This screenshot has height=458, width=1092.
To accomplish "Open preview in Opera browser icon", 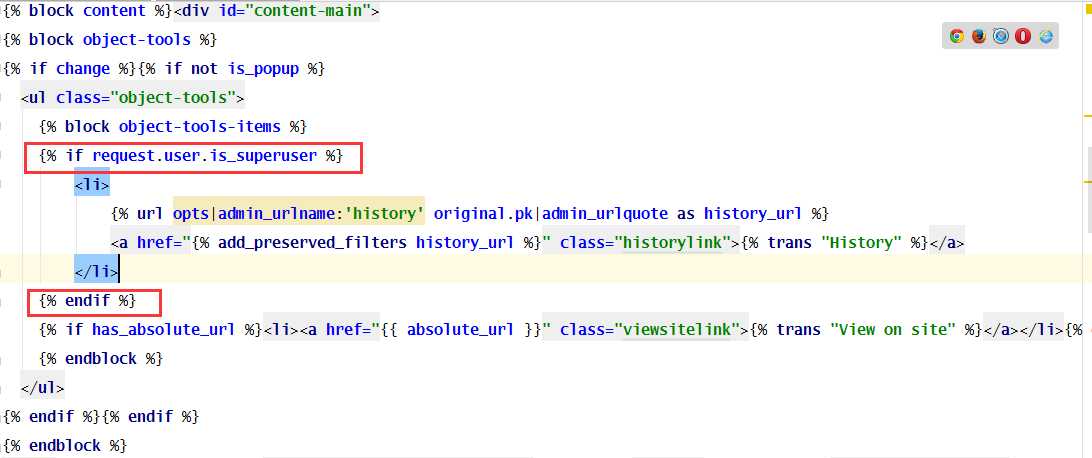I will tap(1023, 36).
